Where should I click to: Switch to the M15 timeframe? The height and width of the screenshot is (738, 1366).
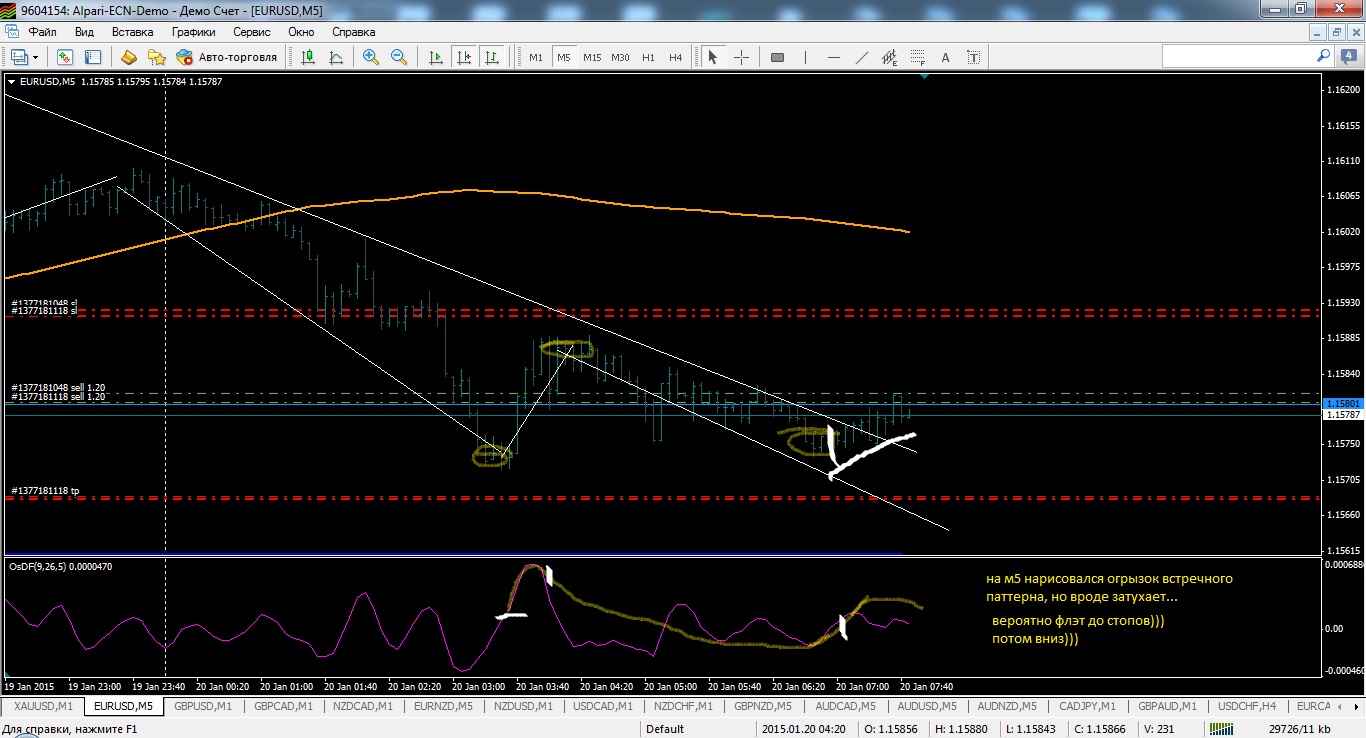592,57
